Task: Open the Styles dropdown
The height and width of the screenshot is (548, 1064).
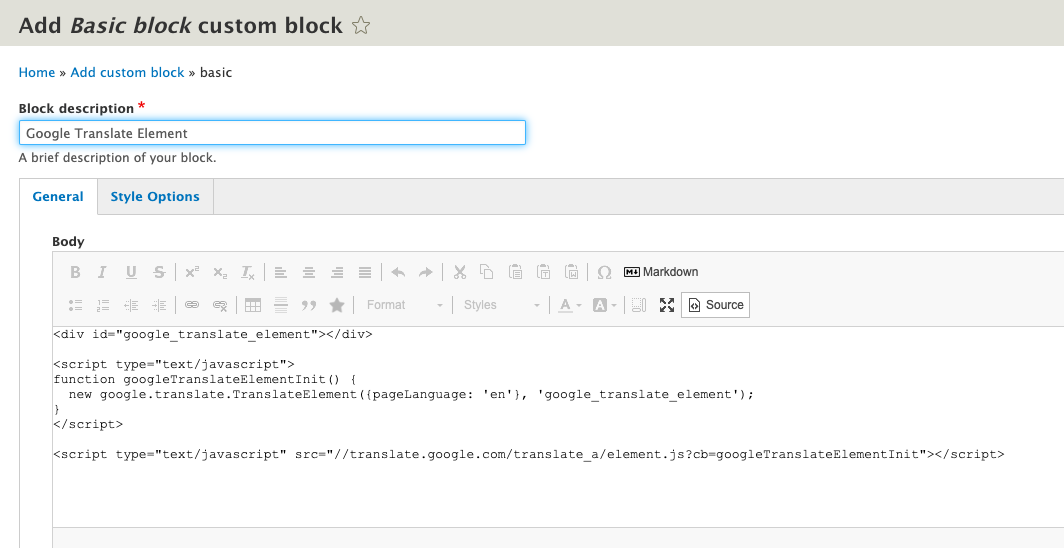Action: click(501, 305)
